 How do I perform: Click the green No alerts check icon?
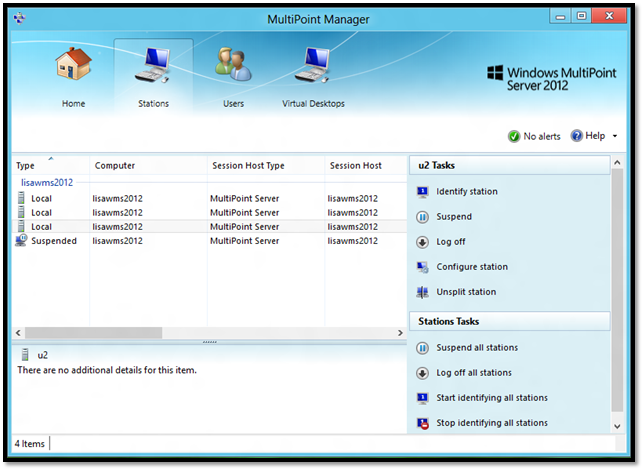point(513,136)
